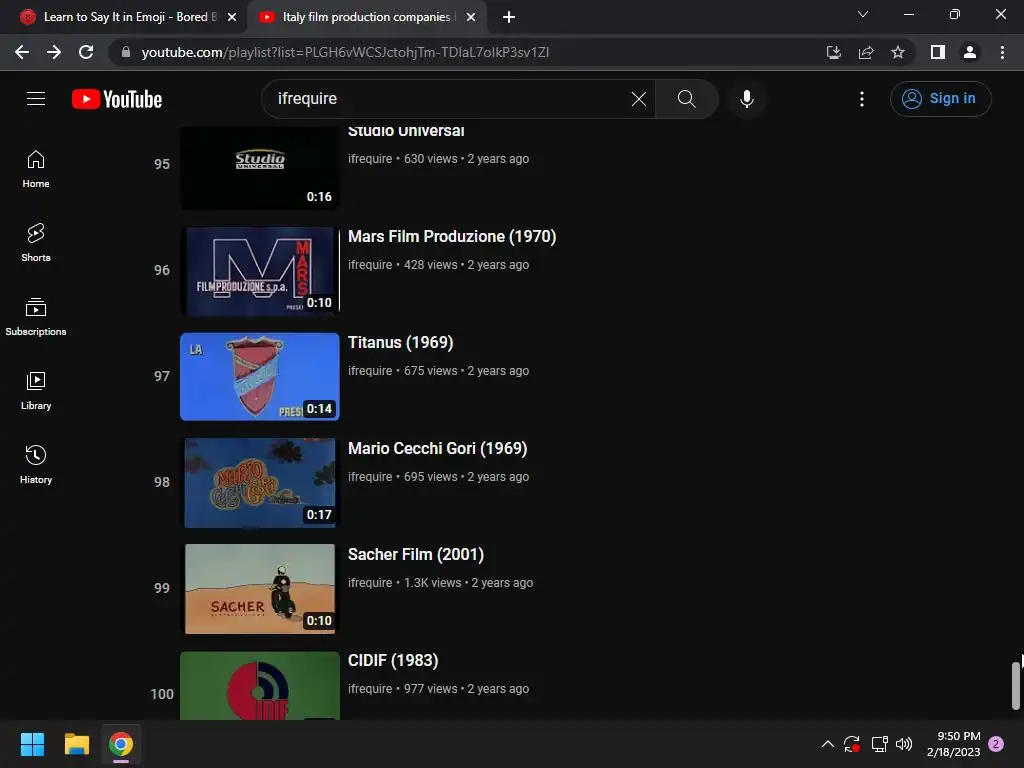Select the Italy film production companies tab

(x=366, y=17)
